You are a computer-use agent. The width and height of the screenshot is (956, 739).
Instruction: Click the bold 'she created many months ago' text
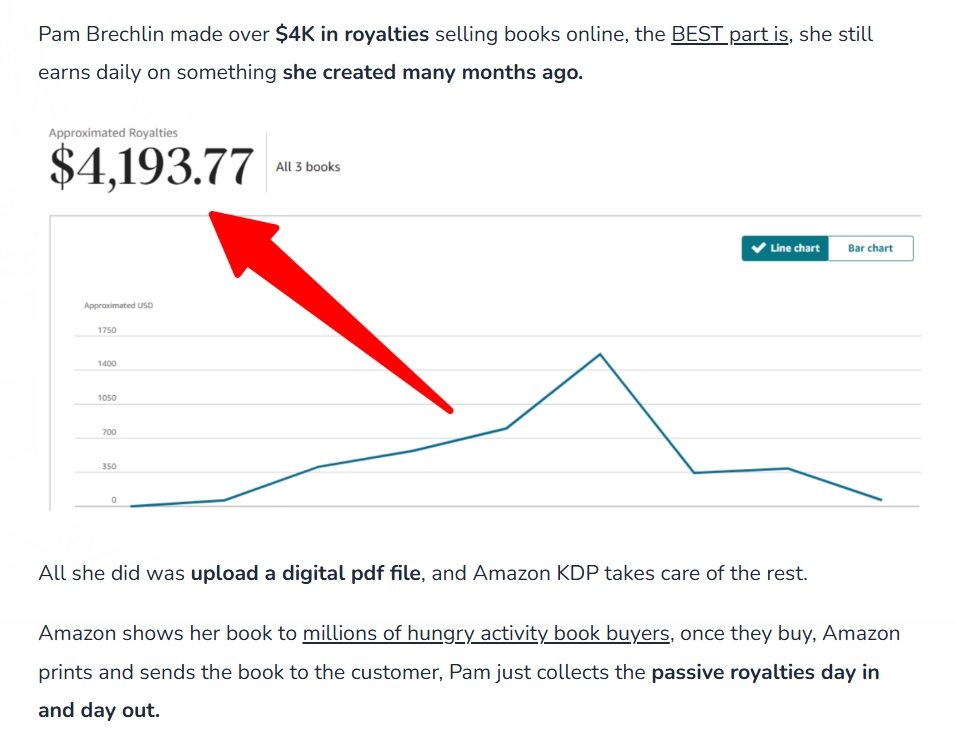pyautogui.click(x=432, y=72)
